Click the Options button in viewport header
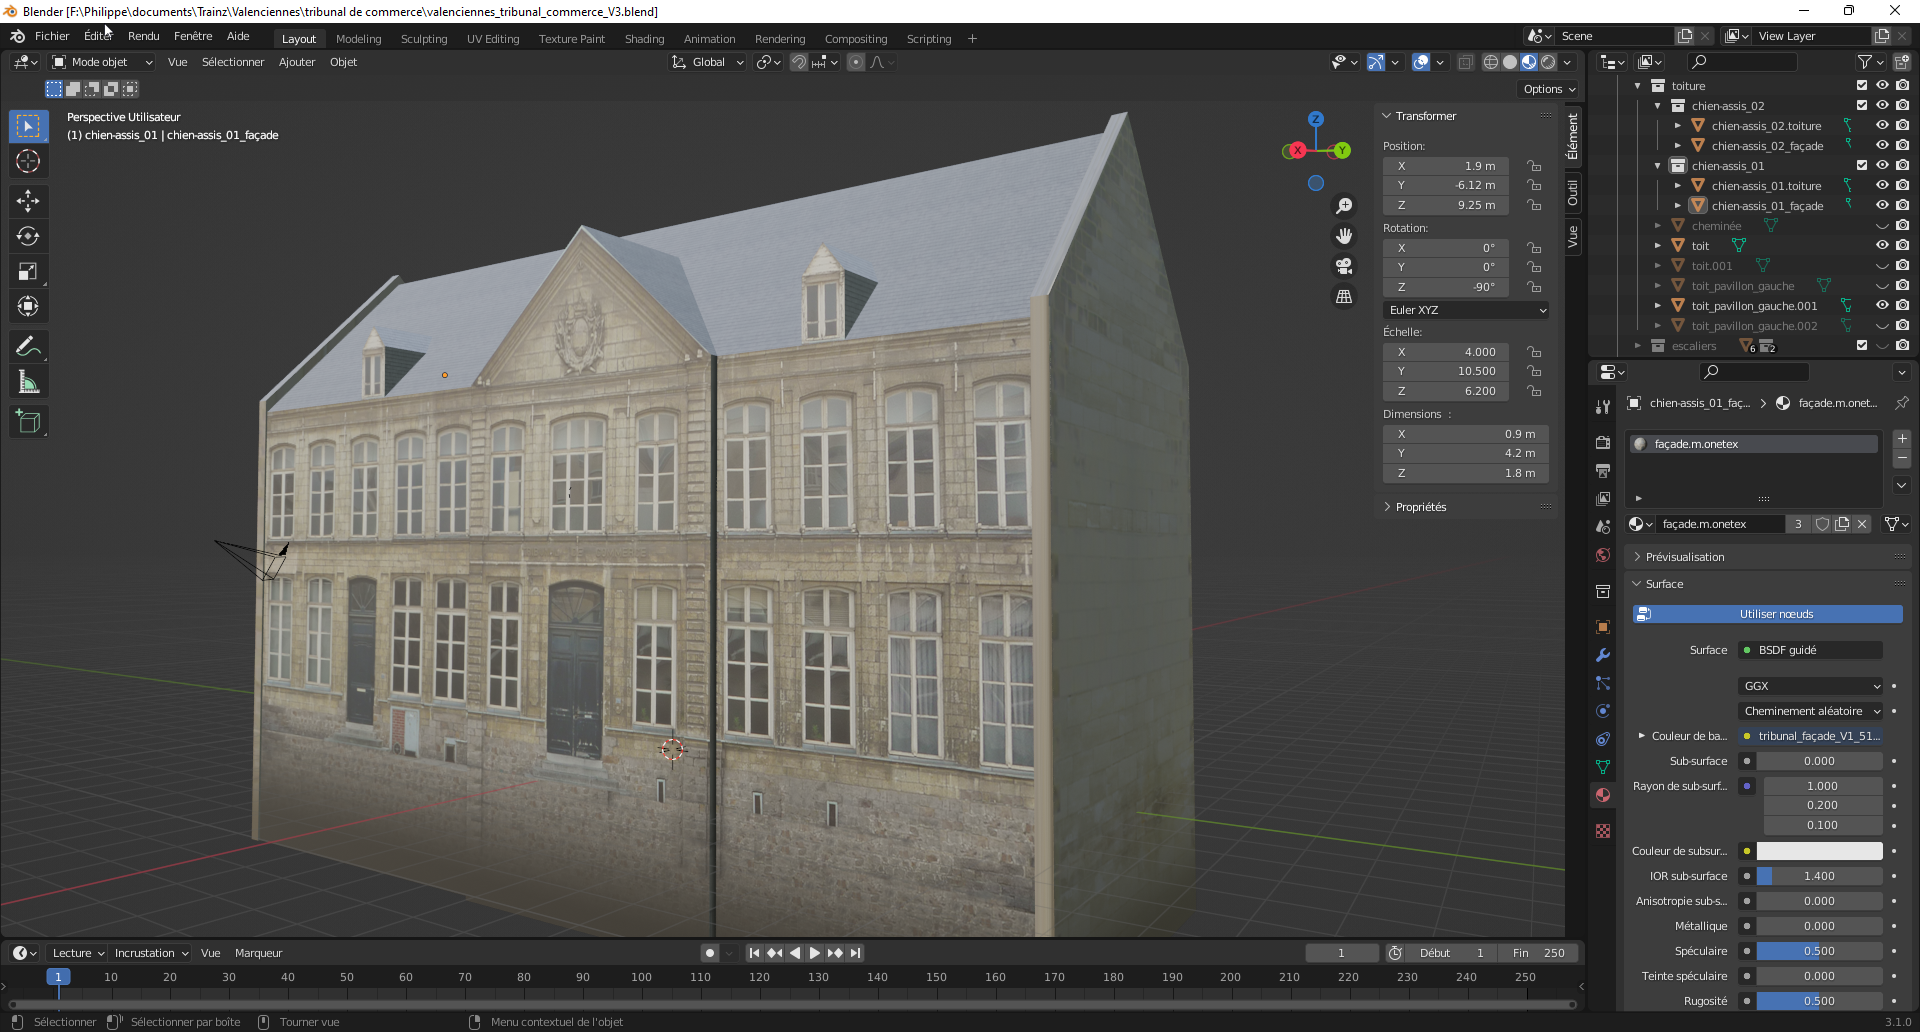Screen dimensions: 1920x1032 1548,89
